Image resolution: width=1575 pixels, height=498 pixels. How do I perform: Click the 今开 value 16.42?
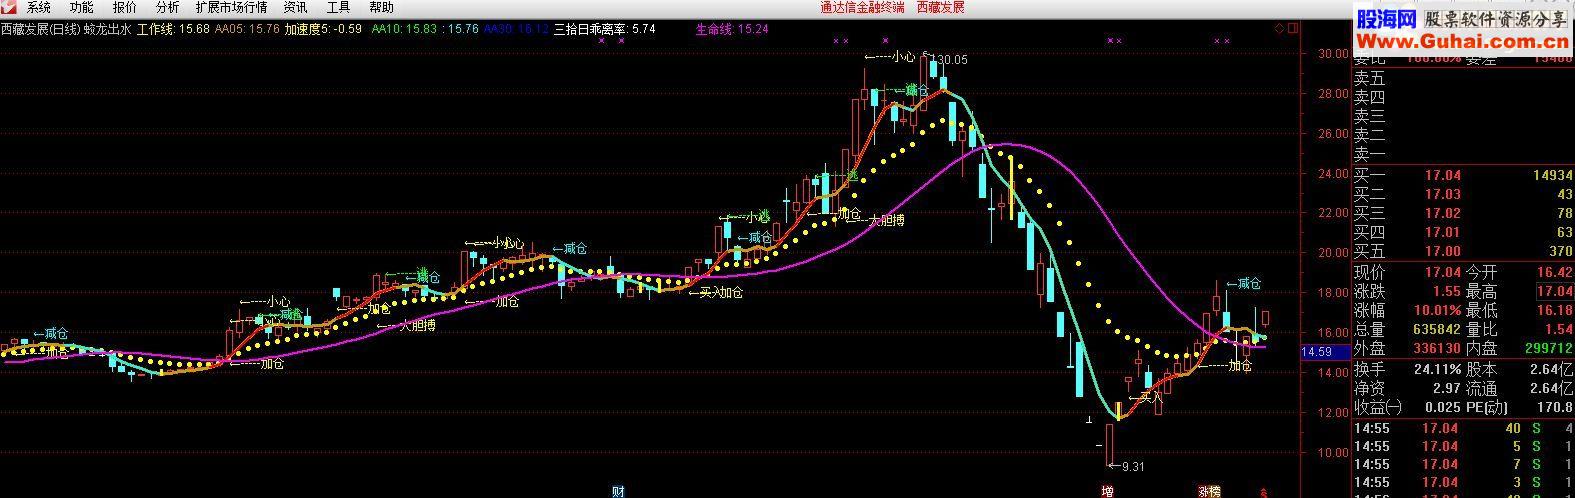(1554, 272)
